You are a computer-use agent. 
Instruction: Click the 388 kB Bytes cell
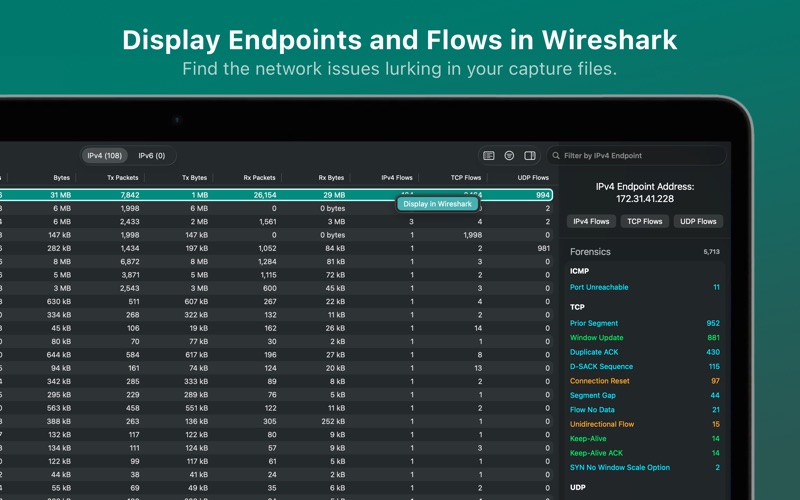(59, 421)
